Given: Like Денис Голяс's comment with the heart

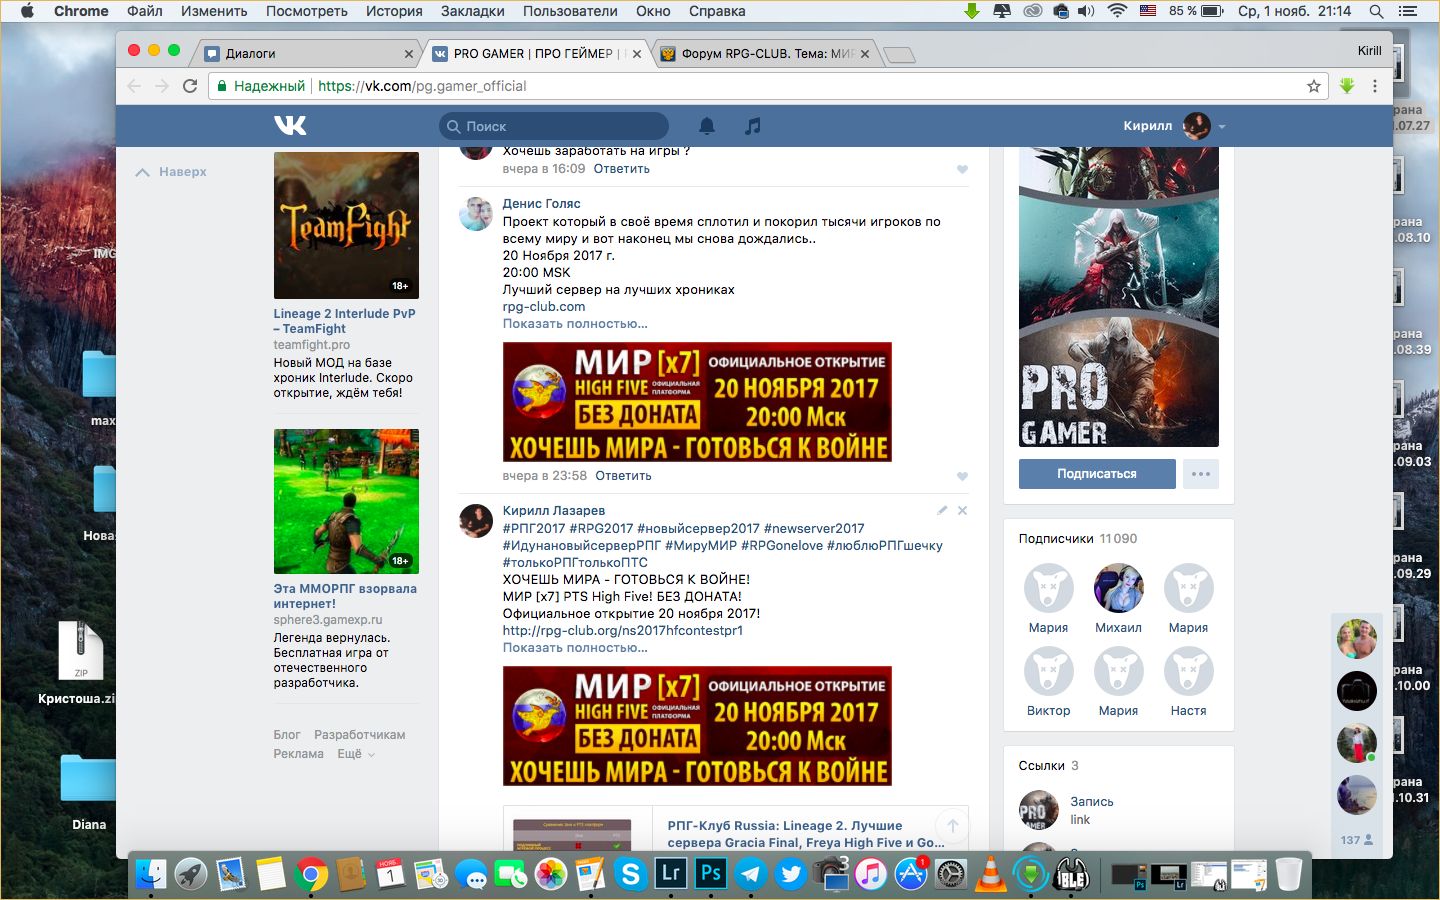Looking at the screenshot, I should [962, 476].
